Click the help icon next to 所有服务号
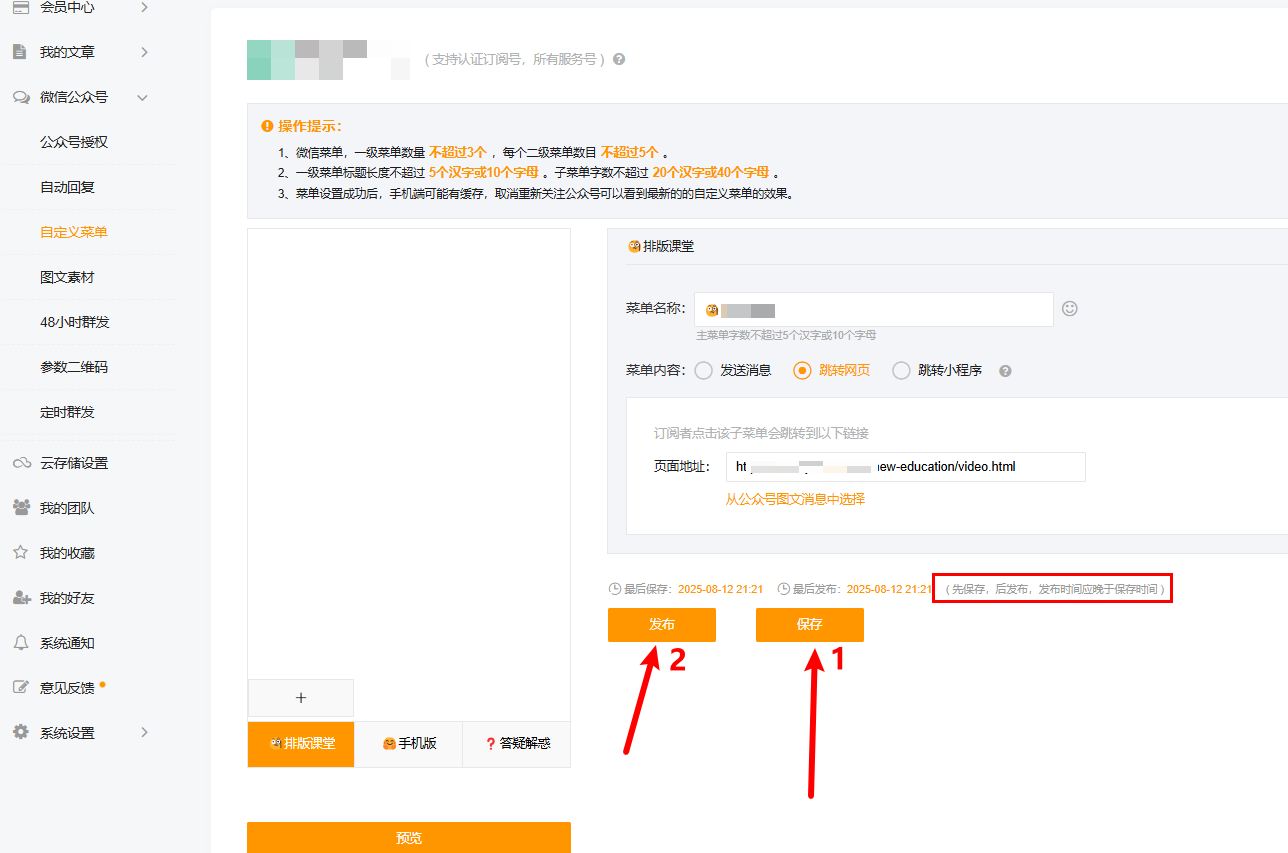 tap(619, 59)
